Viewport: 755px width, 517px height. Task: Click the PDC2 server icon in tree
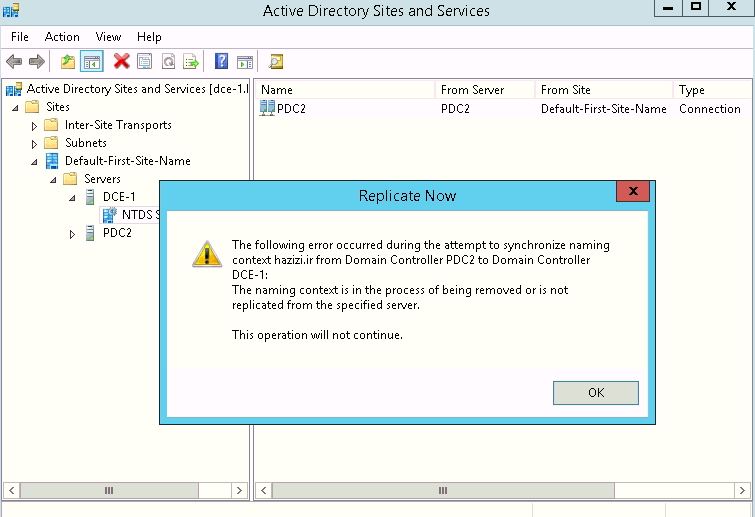pyautogui.click(x=90, y=233)
